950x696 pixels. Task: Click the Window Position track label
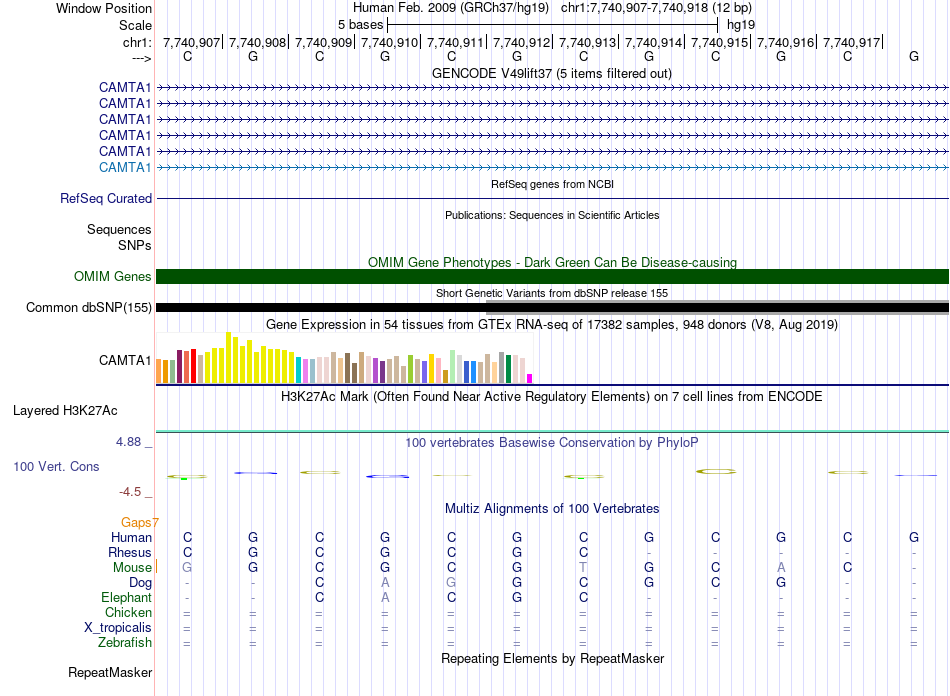pyautogui.click(x=104, y=8)
